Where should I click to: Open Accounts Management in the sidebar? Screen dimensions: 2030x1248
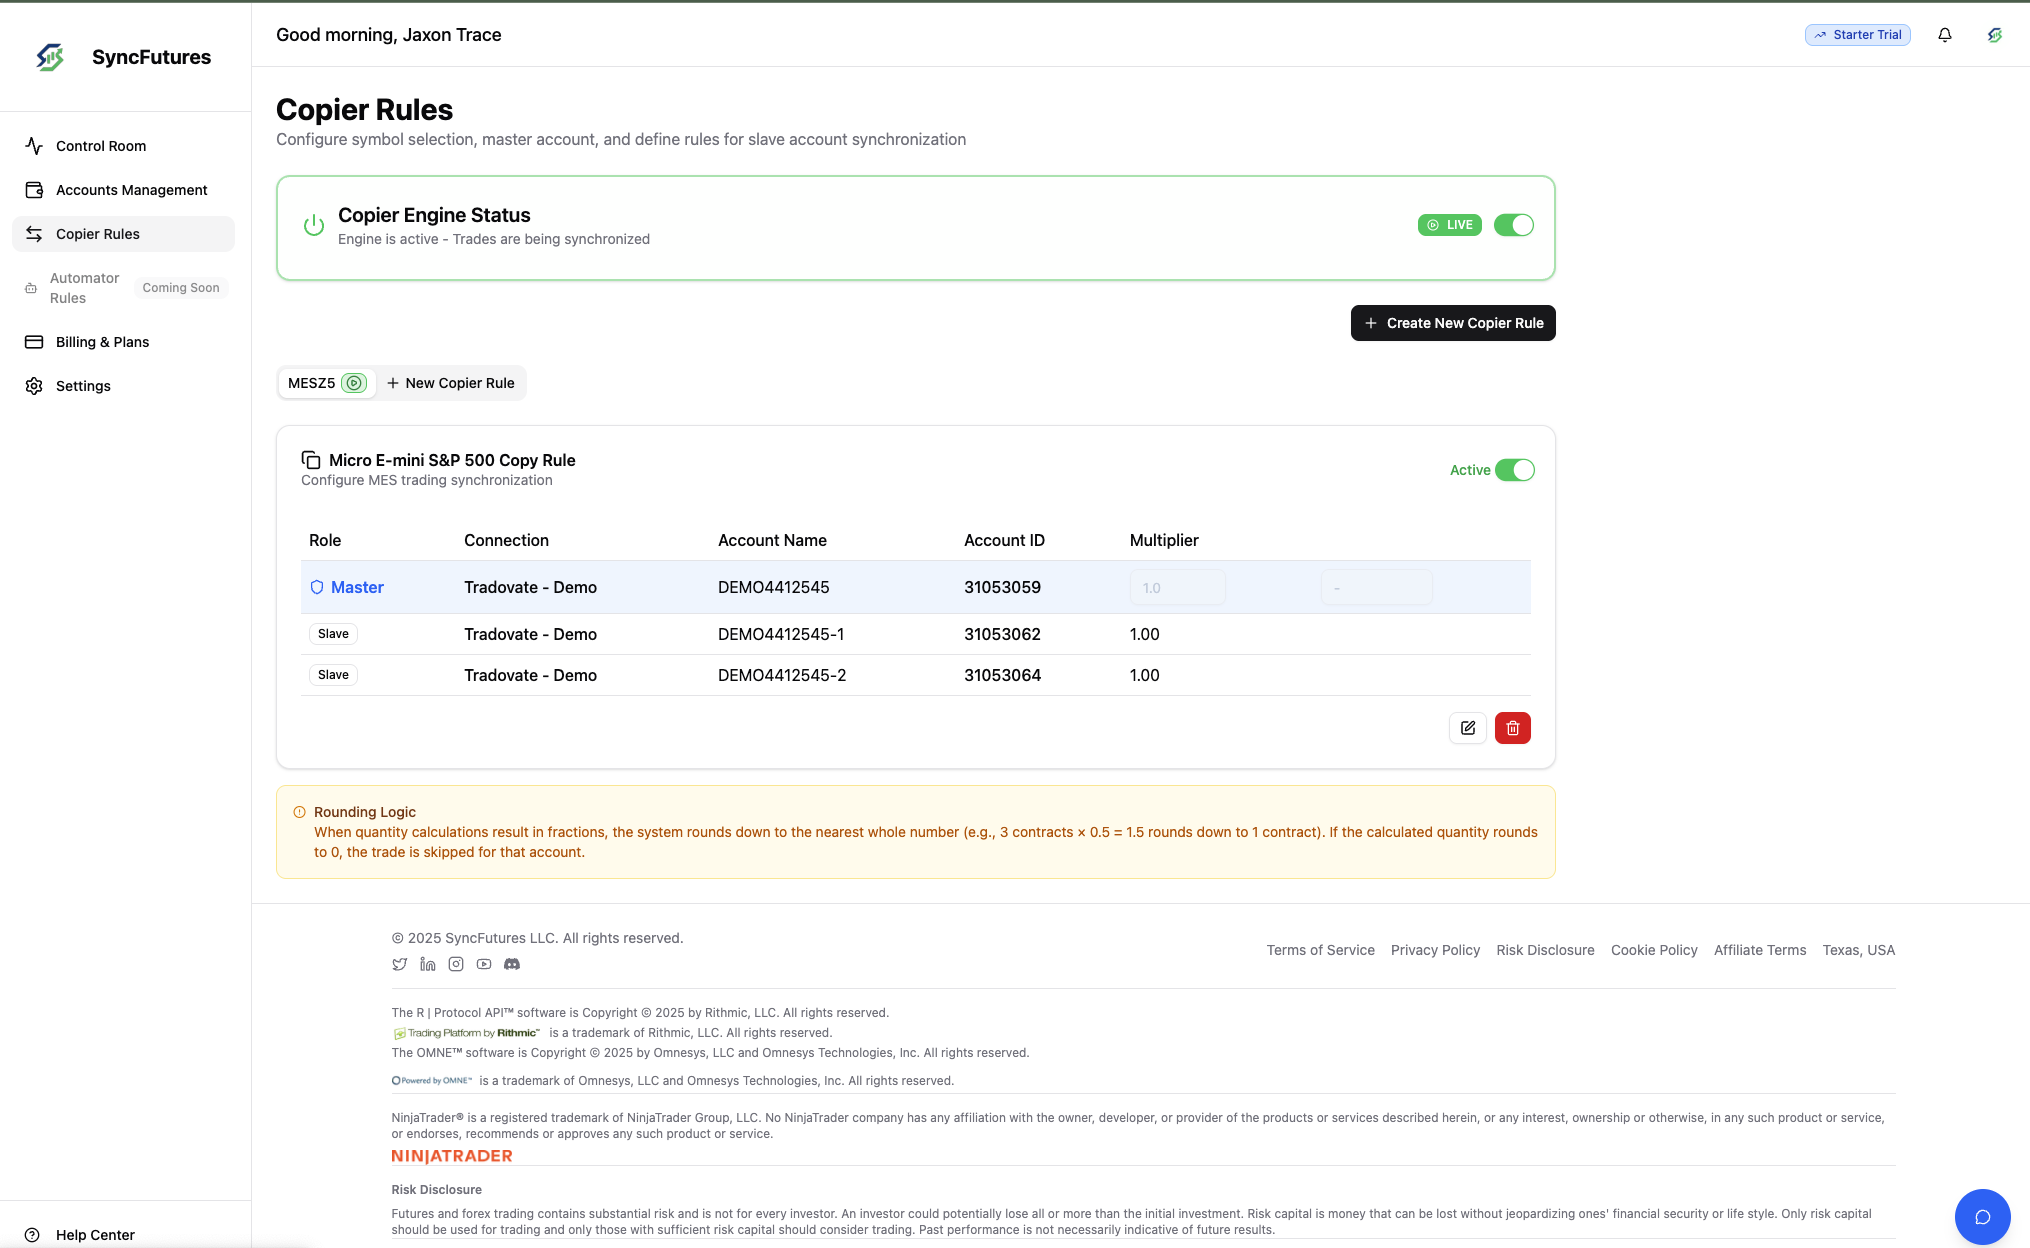pyautogui.click(x=131, y=190)
